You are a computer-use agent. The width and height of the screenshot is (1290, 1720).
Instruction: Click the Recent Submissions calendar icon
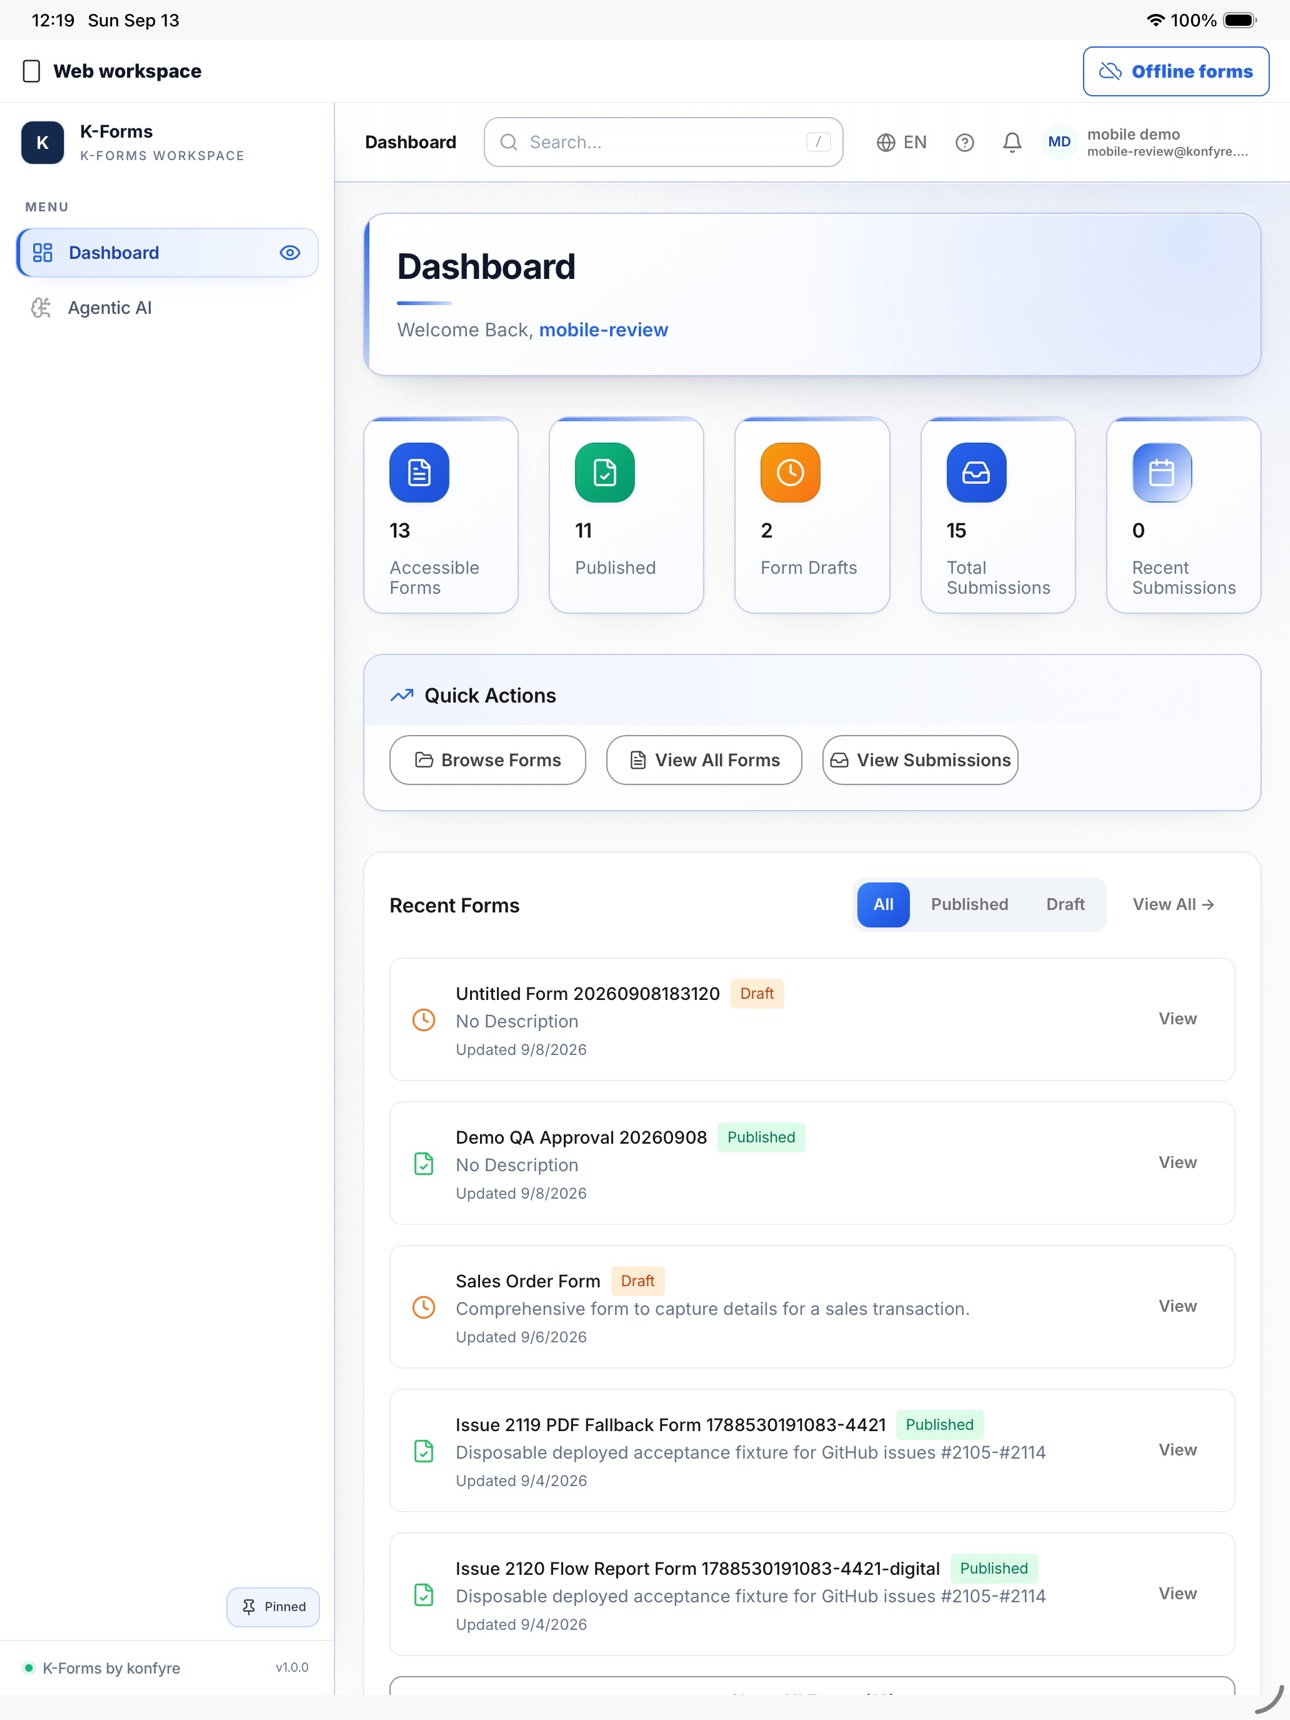pyautogui.click(x=1162, y=472)
